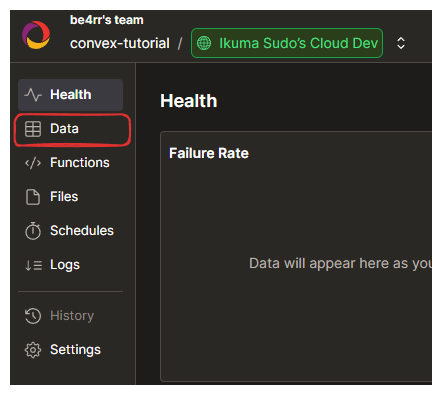Click the Data table icon
442x395 pixels.
click(33, 129)
